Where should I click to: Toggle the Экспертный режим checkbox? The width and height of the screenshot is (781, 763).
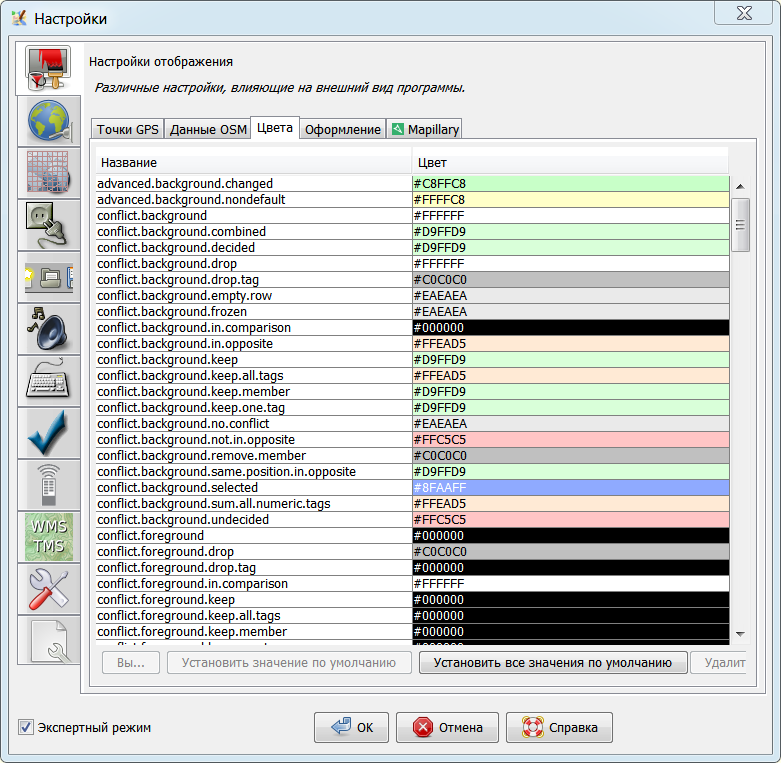pyautogui.click(x=26, y=727)
